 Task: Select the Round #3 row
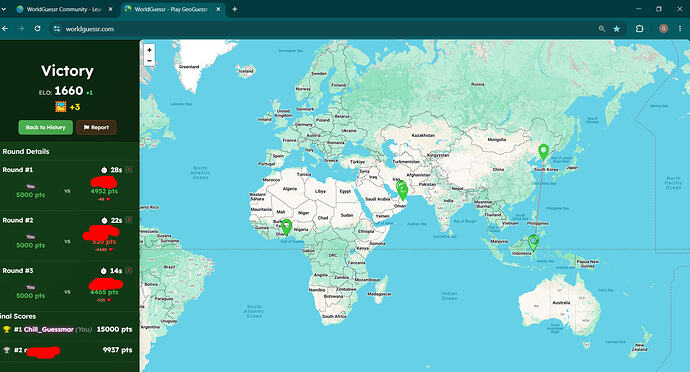tap(69, 287)
